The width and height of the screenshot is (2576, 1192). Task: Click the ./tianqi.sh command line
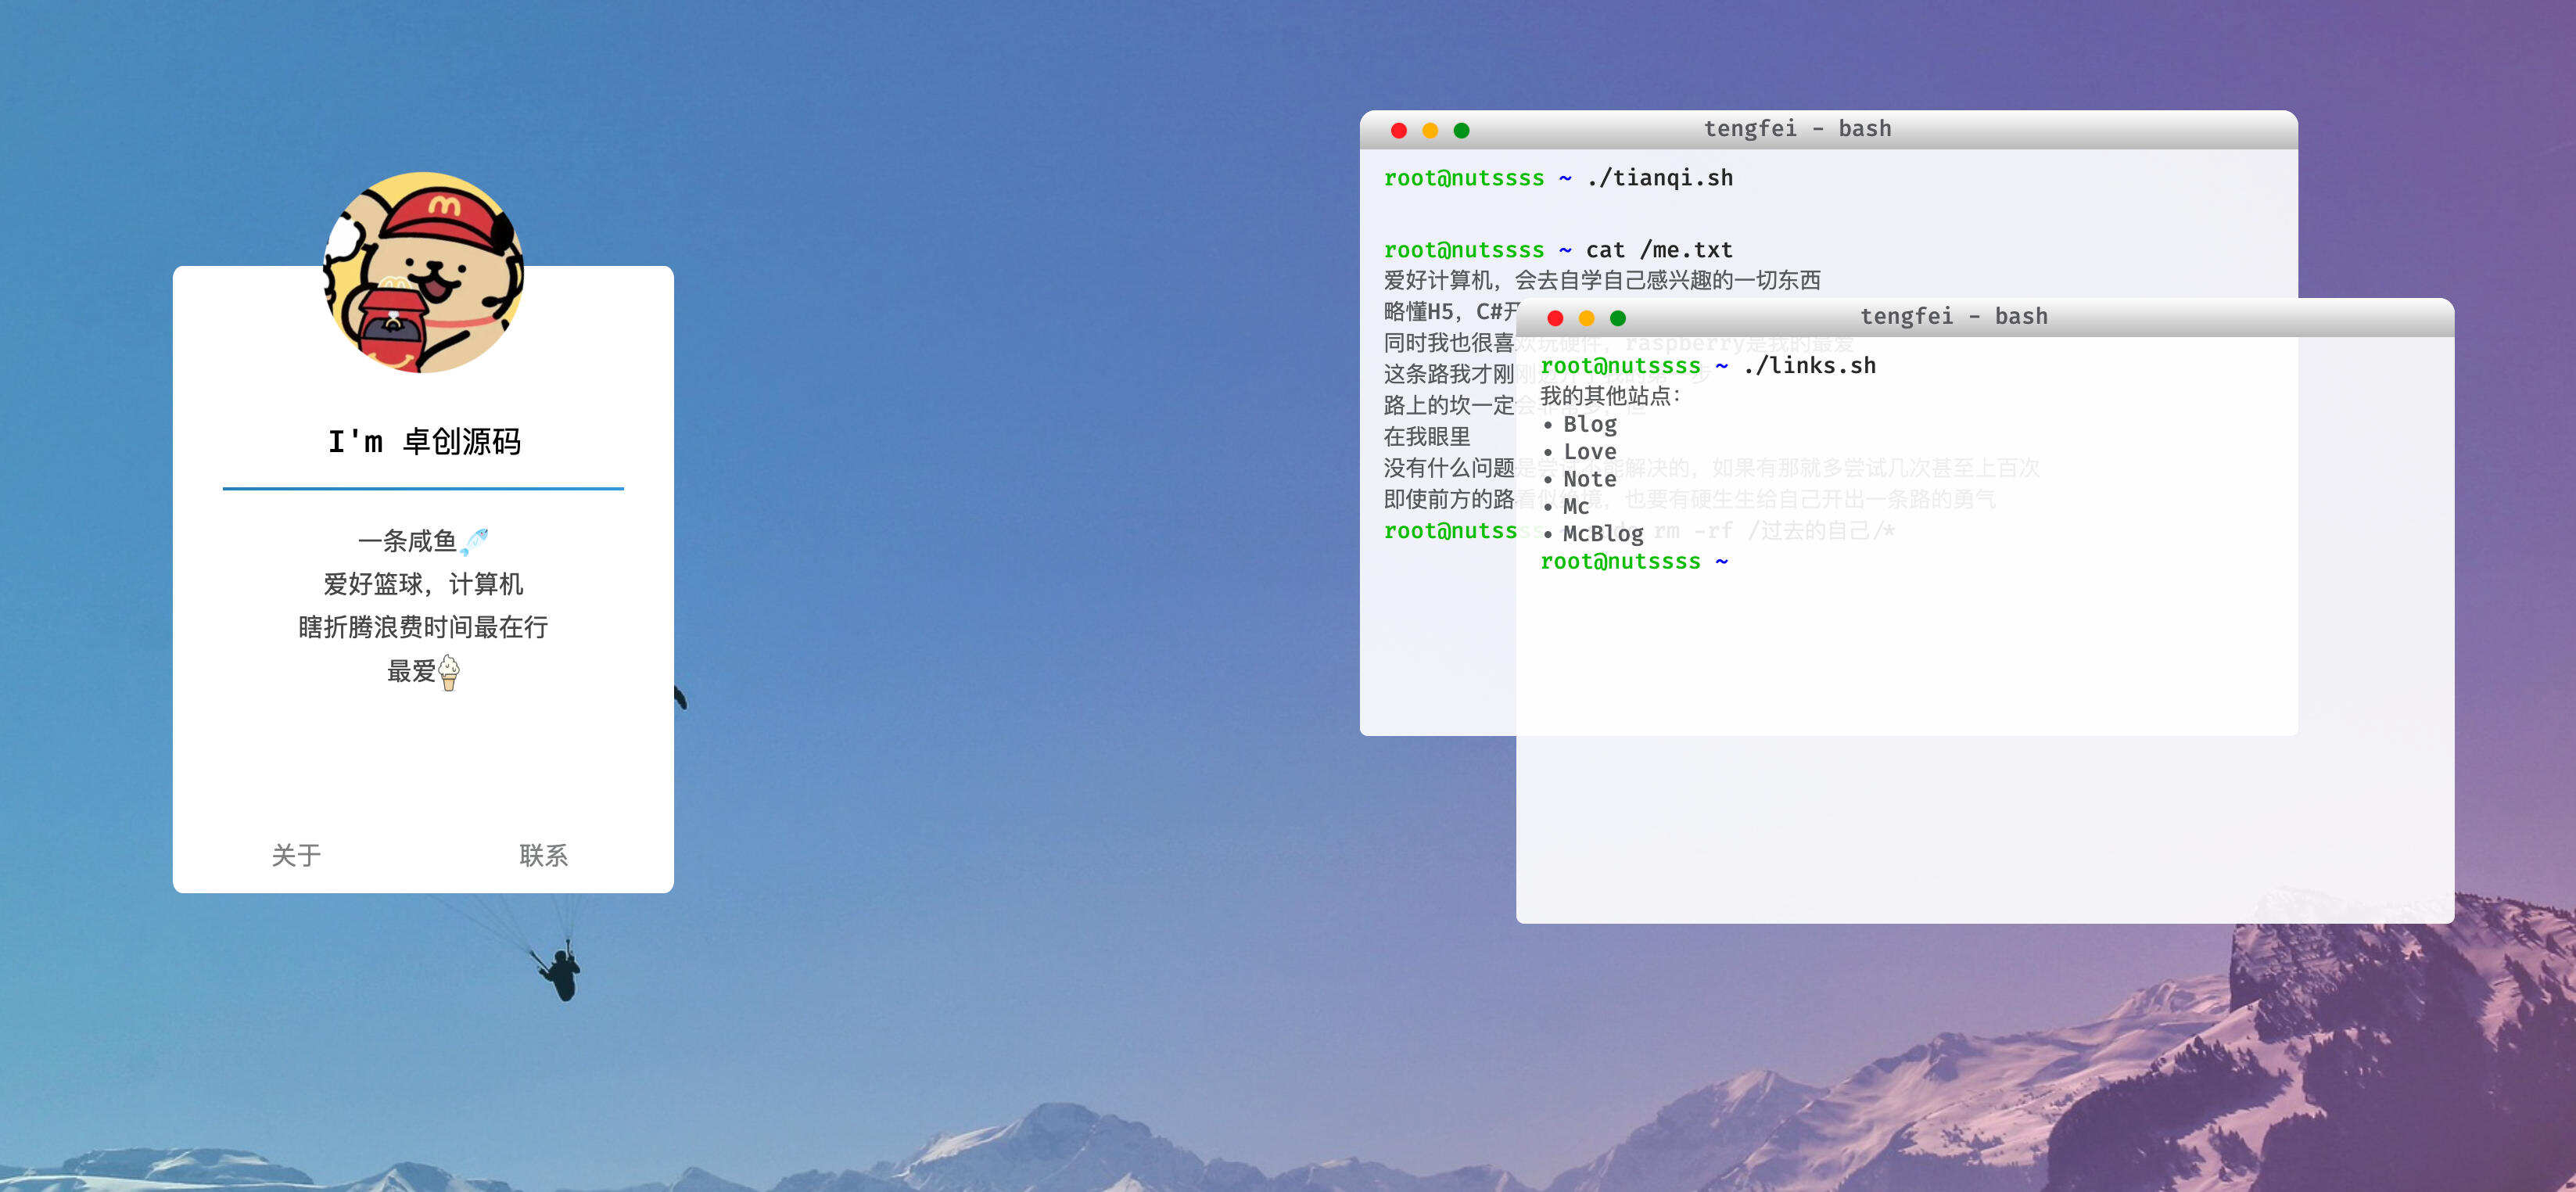click(1659, 178)
